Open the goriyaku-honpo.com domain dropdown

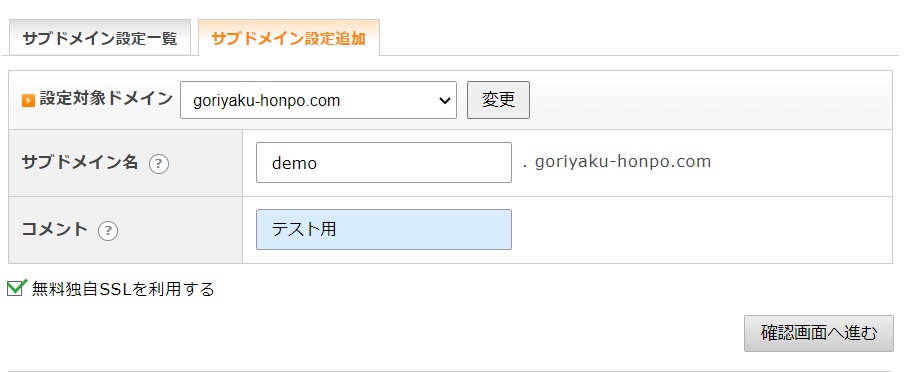(318, 100)
